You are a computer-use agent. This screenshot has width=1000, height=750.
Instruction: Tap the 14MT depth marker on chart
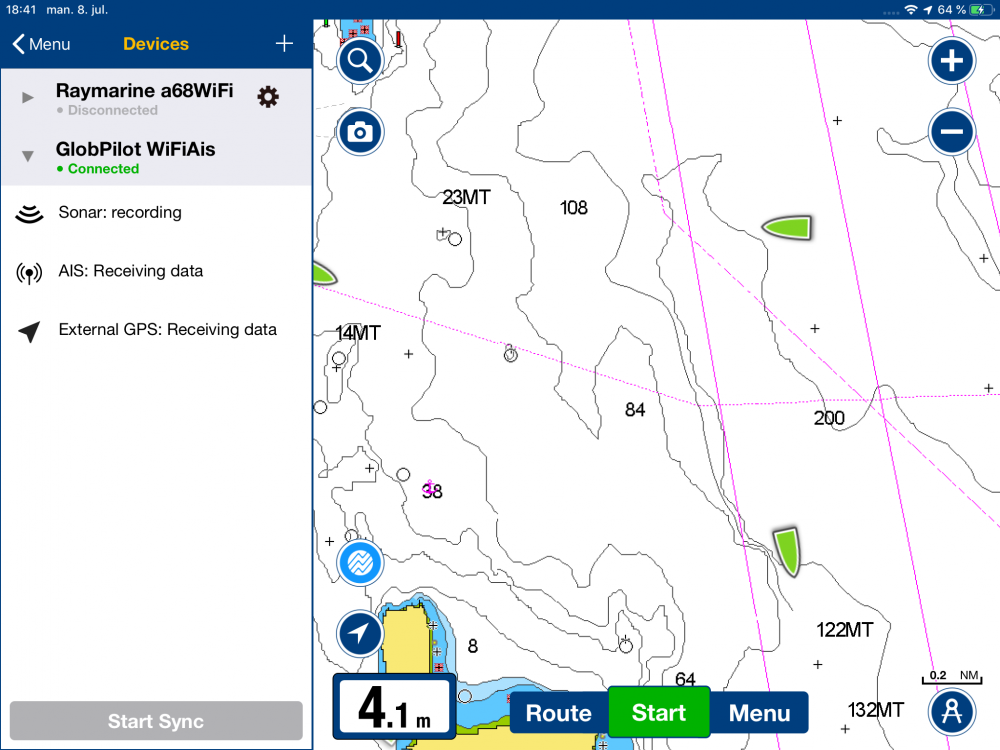click(358, 333)
